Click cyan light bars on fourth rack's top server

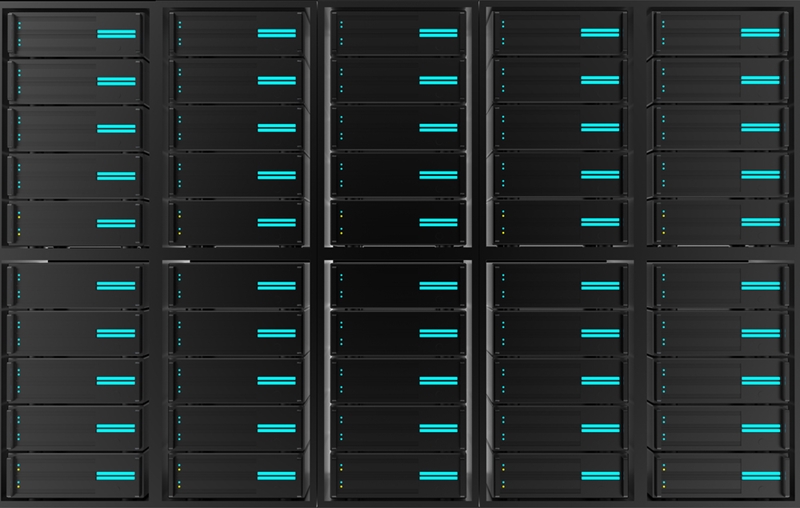[599, 34]
